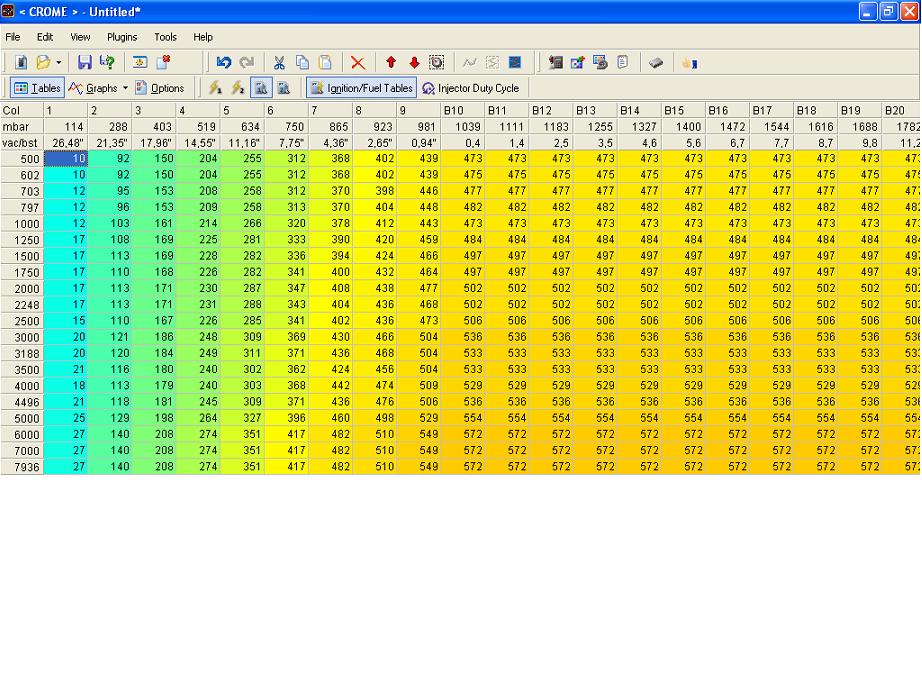Click the red down arrow decrease icon
Image resolution: width=922 pixels, height=692 pixels.
(414, 62)
